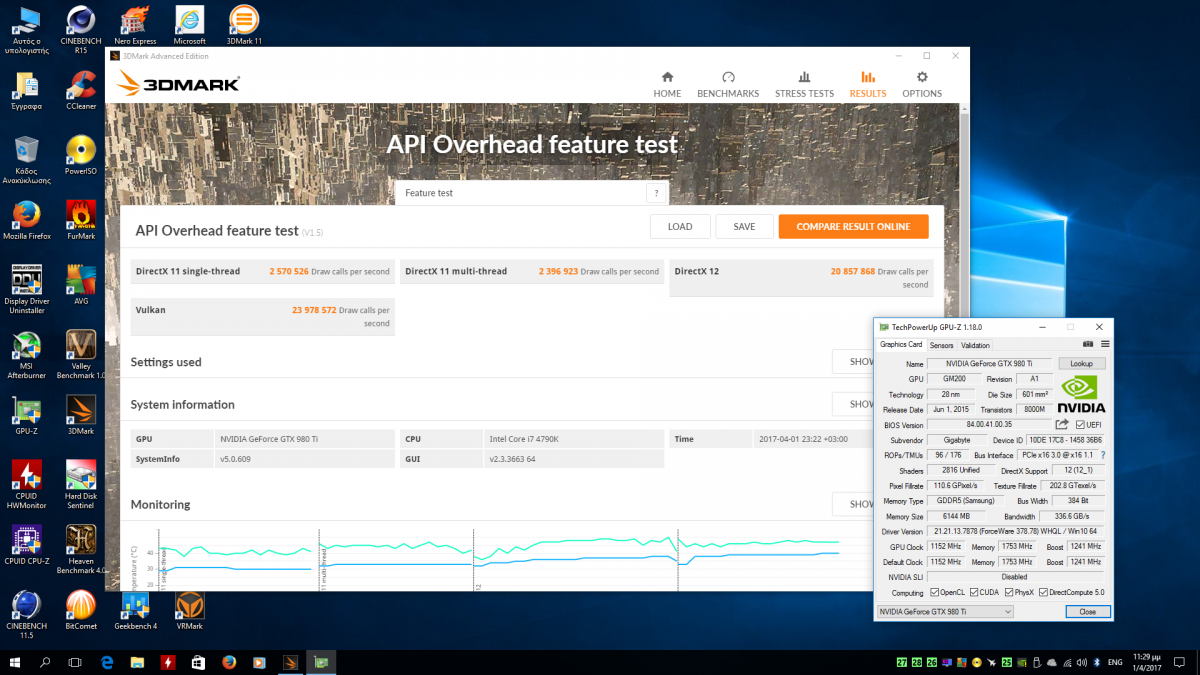The width and height of the screenshot is (1200, 675).
Task: Open MSI Afterburner desktop icon
Action: pyautogui.click(x=26, y=356)
